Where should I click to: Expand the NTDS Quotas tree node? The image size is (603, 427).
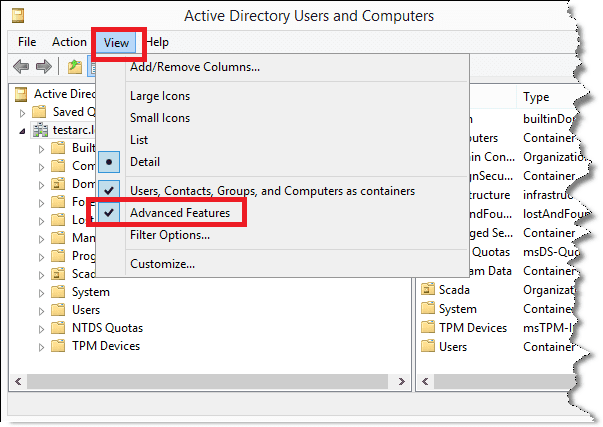click(x=42, y=328)
